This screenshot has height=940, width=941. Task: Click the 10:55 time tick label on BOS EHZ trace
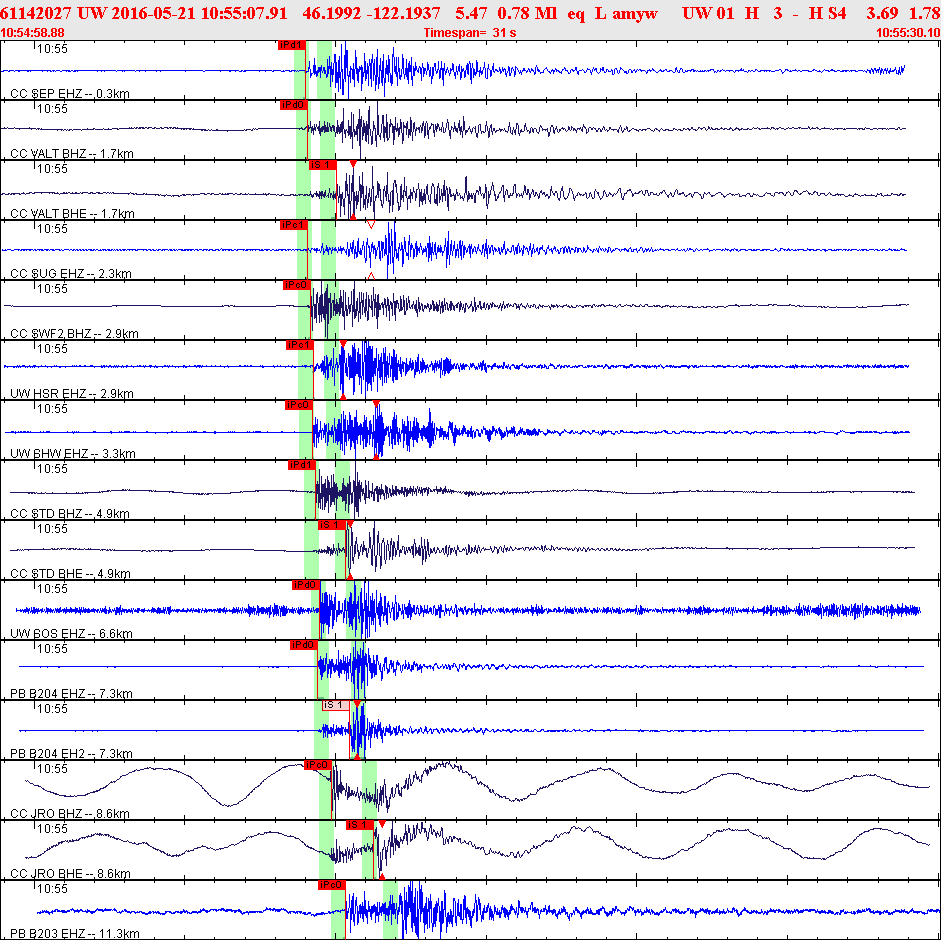coord(53,589)
